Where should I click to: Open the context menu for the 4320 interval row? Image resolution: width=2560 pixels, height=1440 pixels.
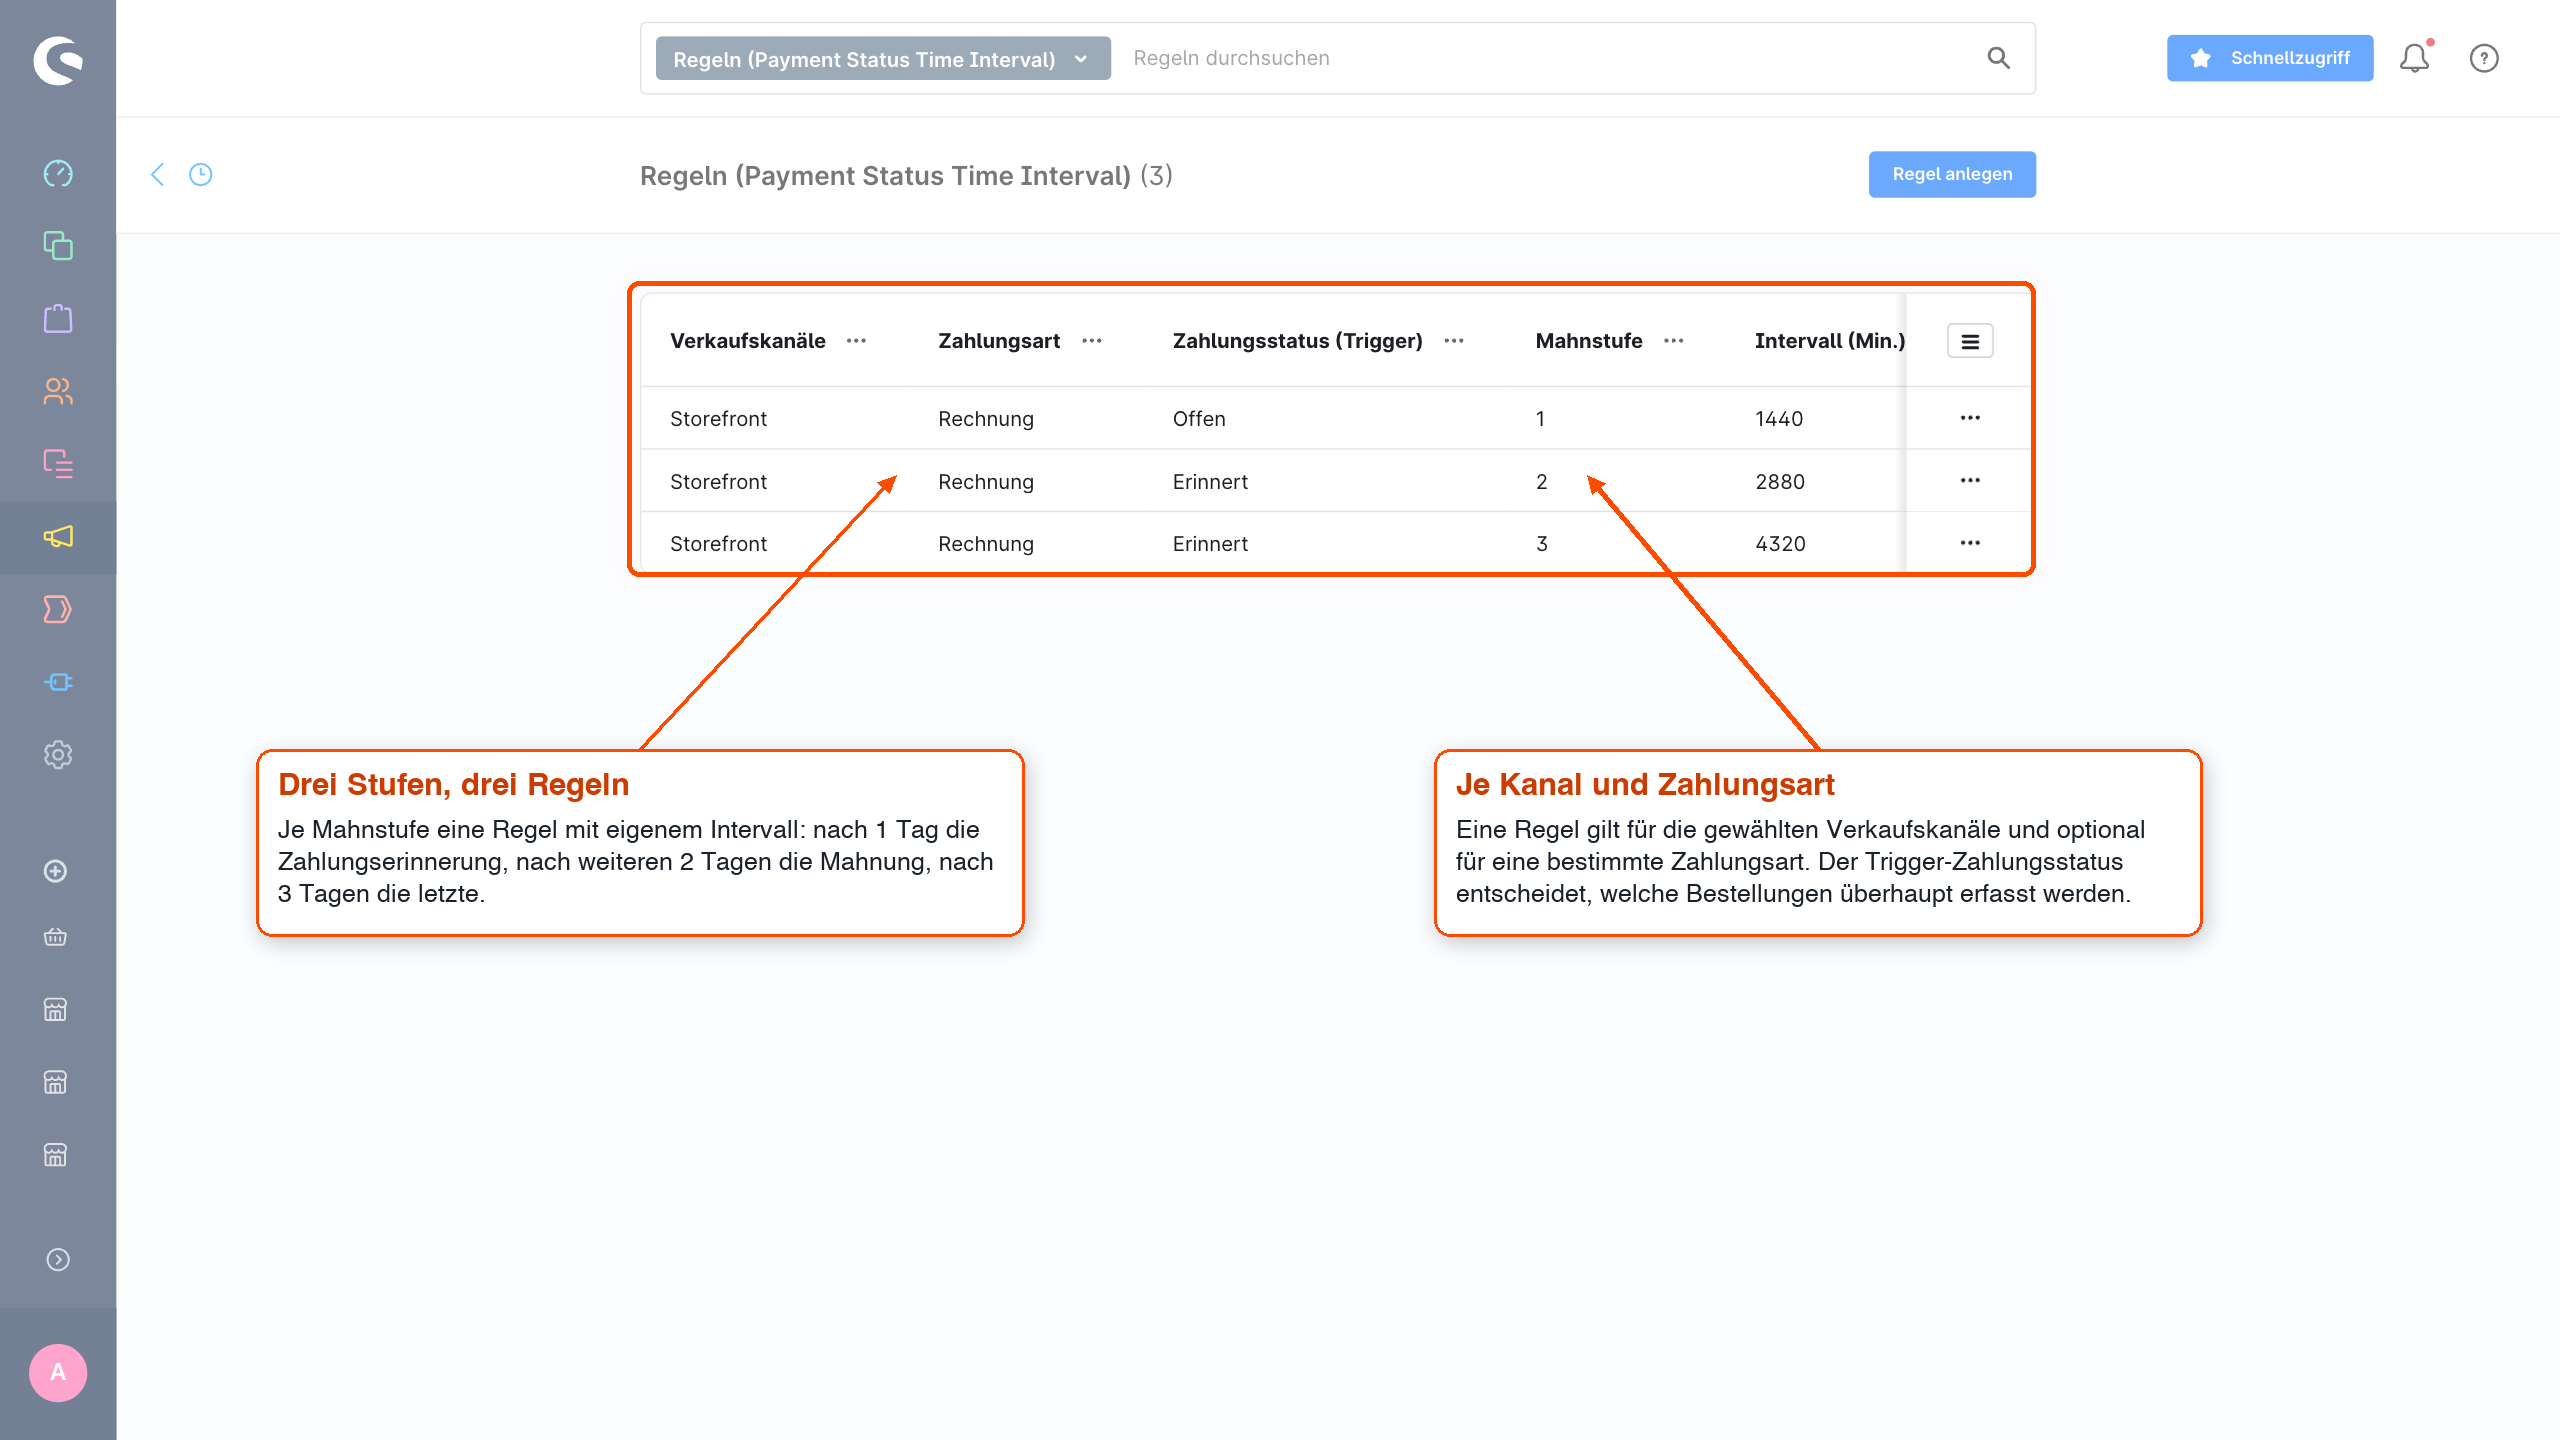click(1970, 543)
